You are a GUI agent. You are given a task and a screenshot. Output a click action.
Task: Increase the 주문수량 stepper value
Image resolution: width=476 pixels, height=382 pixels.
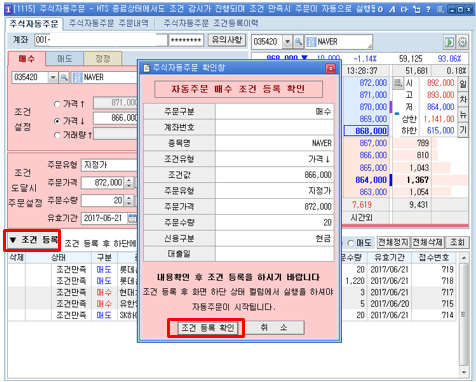pyautogui.click(x=128, y=198)
